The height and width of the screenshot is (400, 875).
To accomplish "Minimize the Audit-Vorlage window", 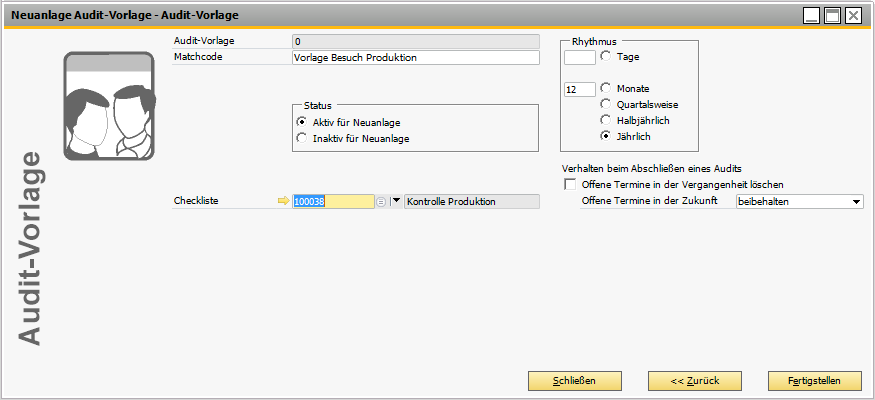I will coord(813,15).
